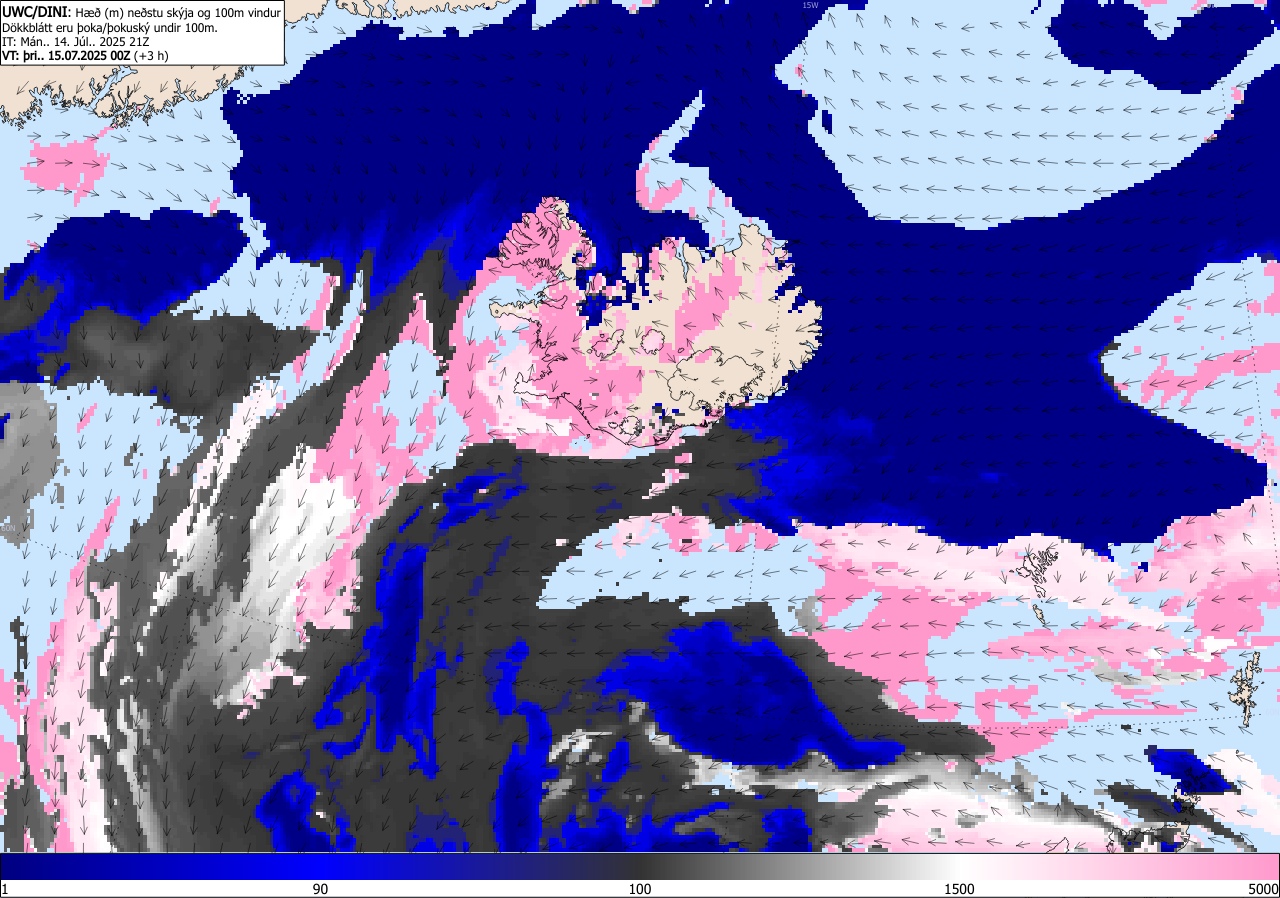The width and height of the screenshot is (1280, 898).
Task: Click the color bar label "5000"
Action: pyautogui.click(x=1262, y=889)
